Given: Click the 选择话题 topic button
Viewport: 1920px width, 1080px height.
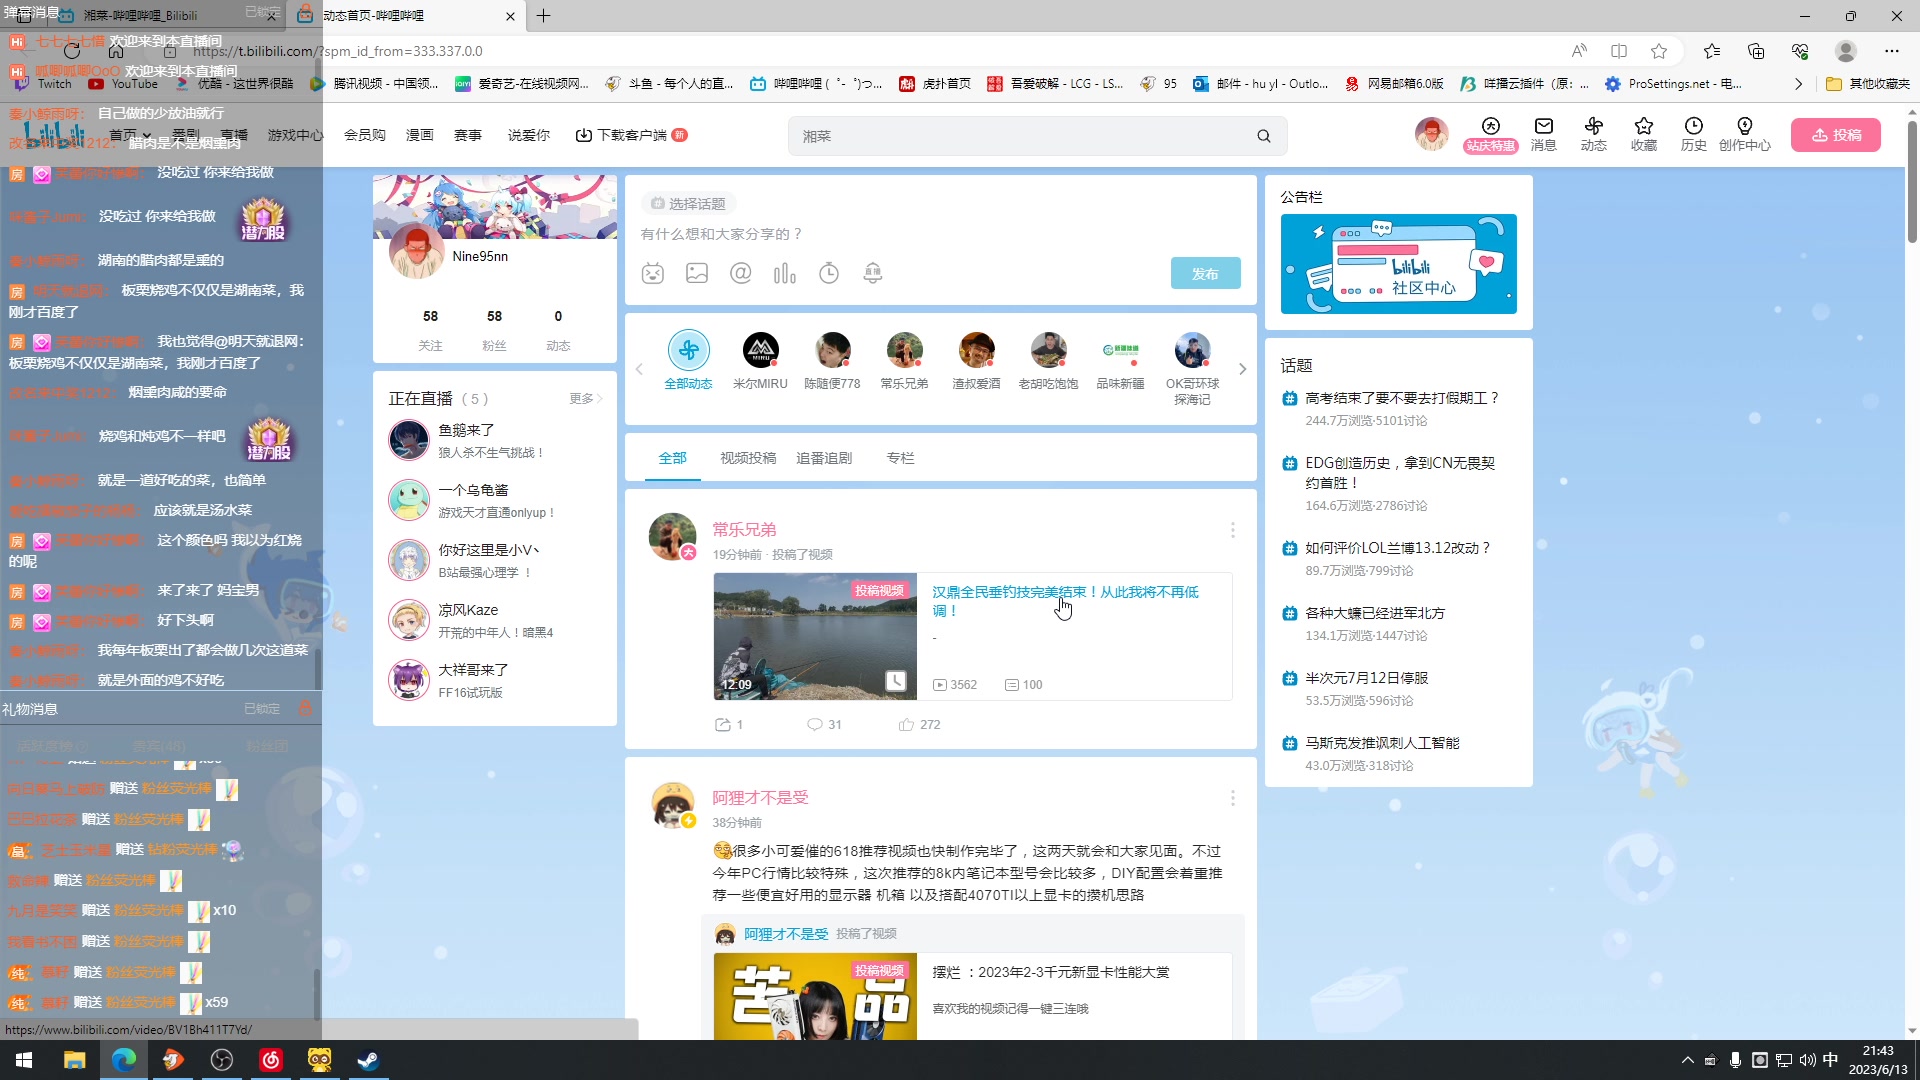Looking at the screenshot, I should pos(688,204).
